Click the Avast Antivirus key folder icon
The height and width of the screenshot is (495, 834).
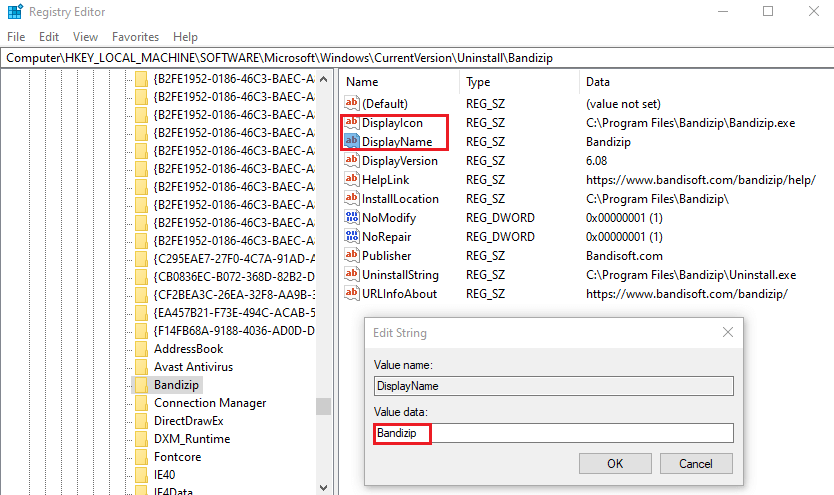coord(141,367)
